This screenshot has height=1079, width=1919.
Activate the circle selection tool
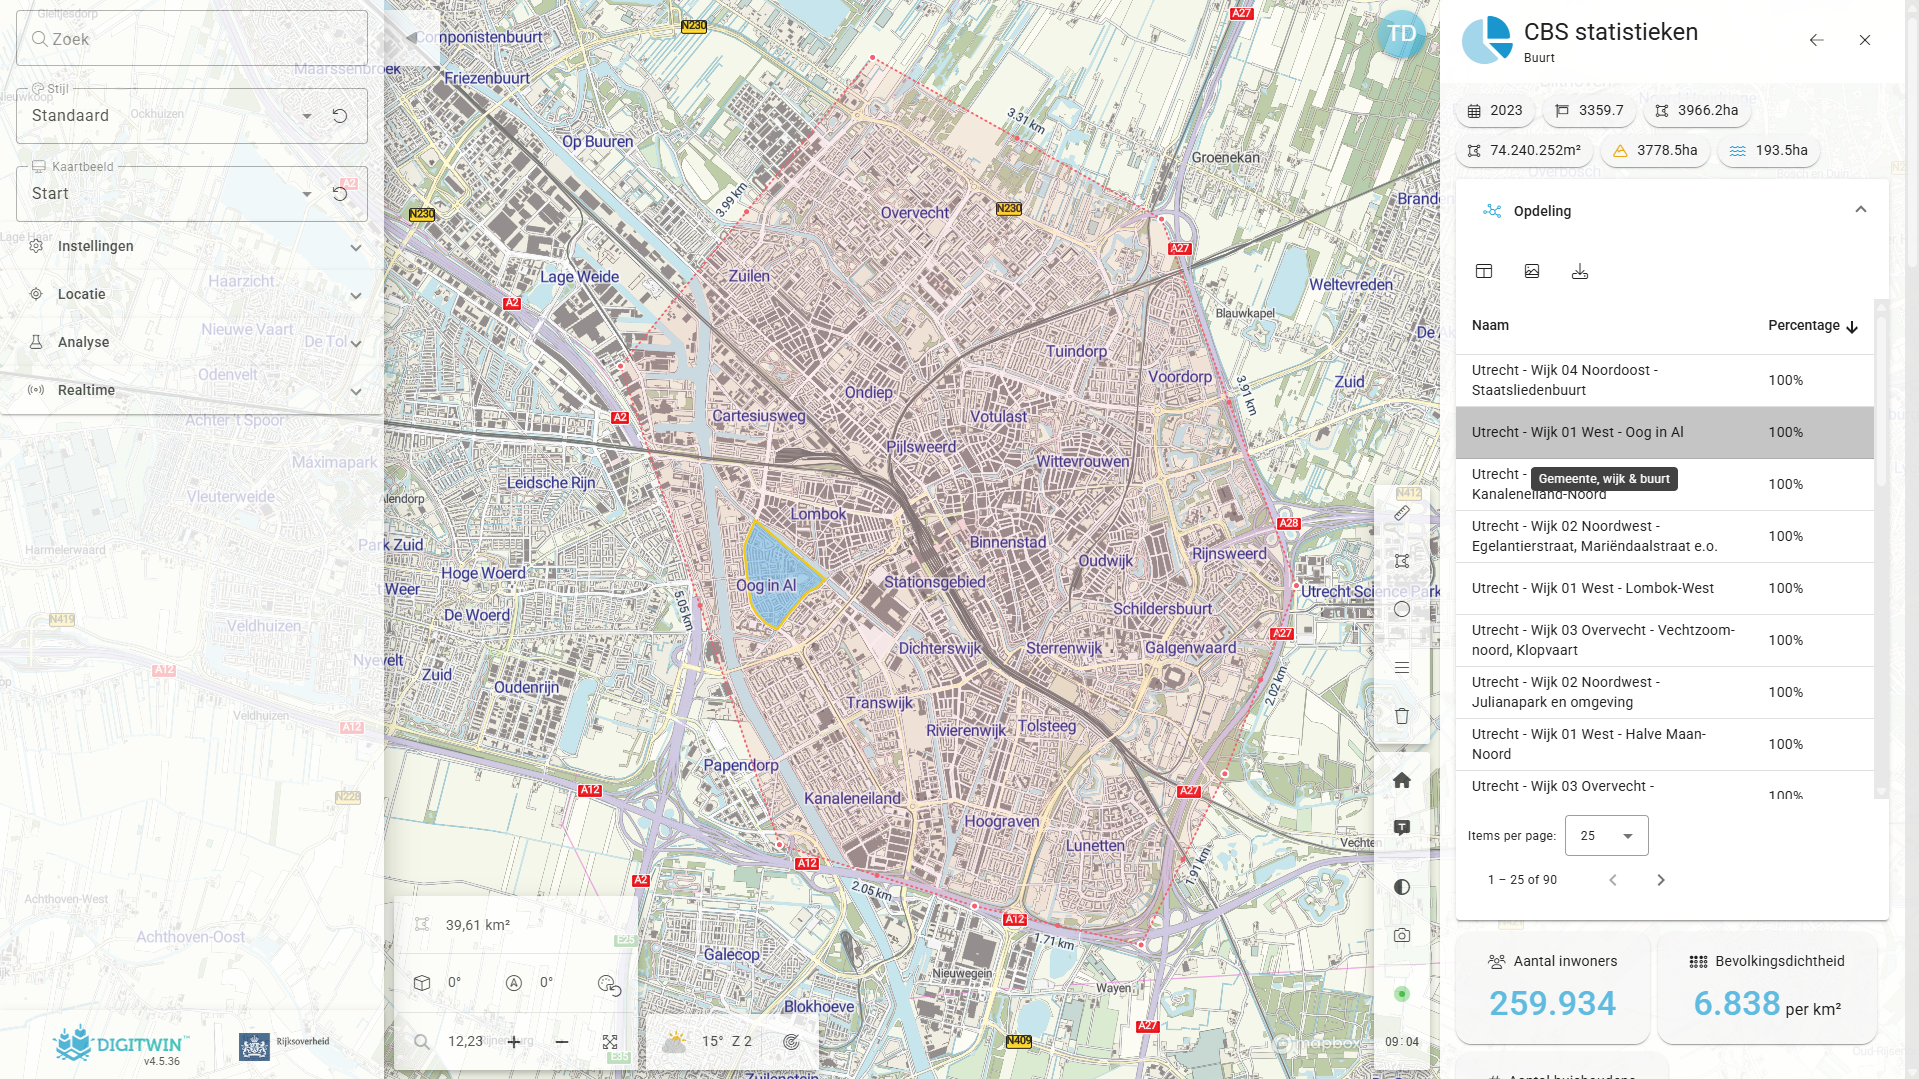[1402, 609]
